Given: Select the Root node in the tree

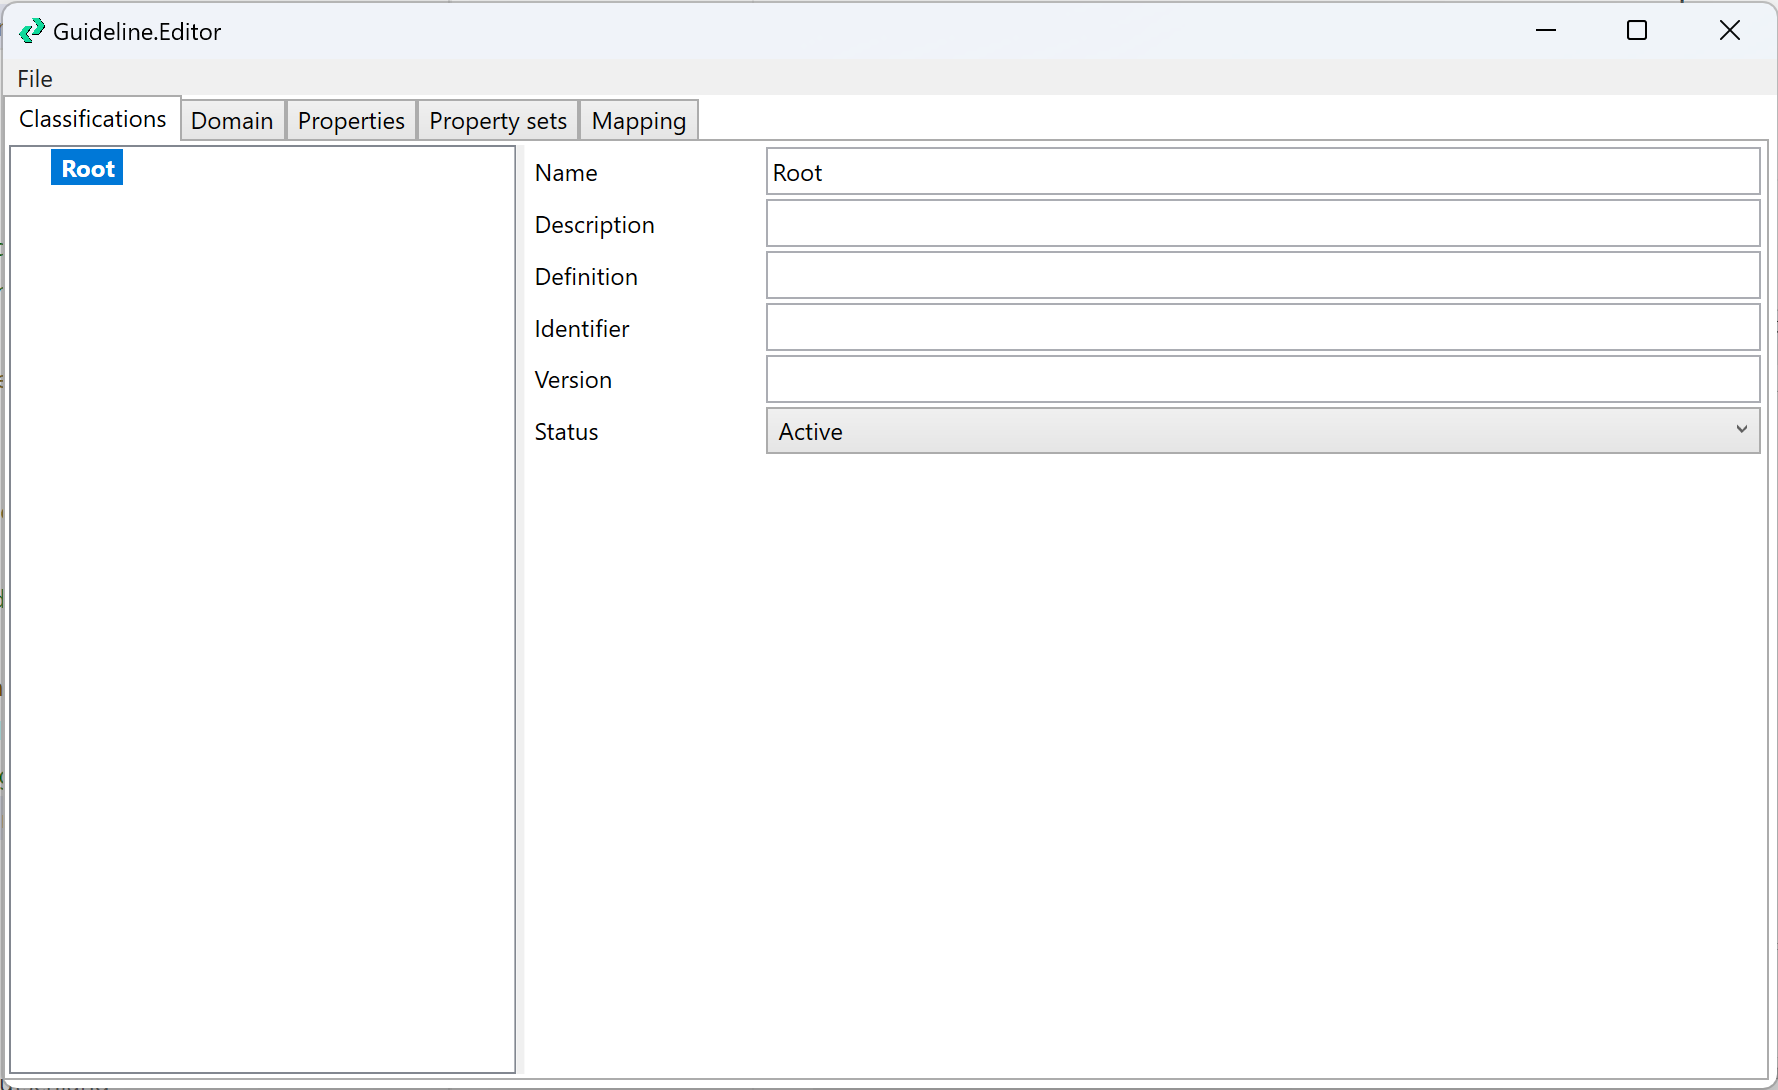Looking at the screenshot, I should point(88,169).
